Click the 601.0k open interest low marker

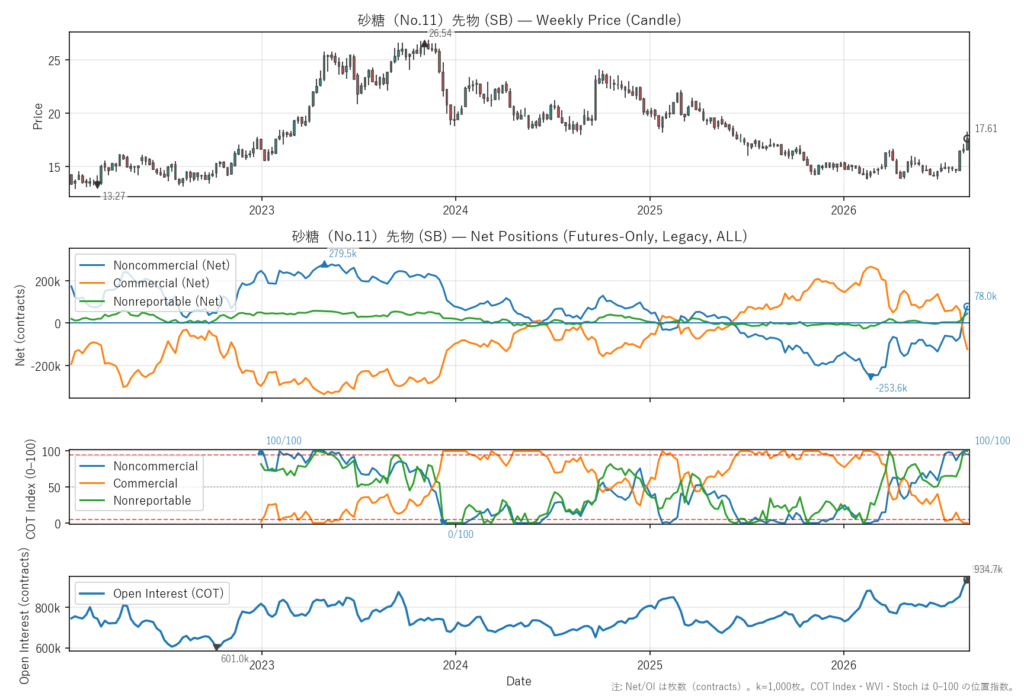(x=217, y=647)
